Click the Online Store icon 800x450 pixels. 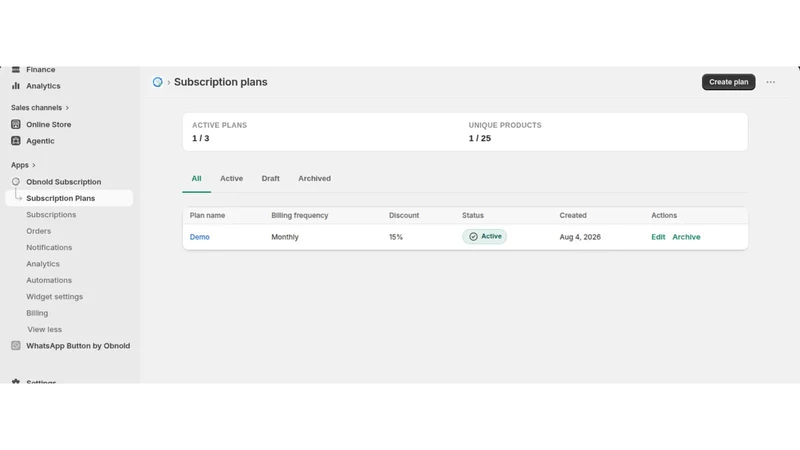(16, 124)
